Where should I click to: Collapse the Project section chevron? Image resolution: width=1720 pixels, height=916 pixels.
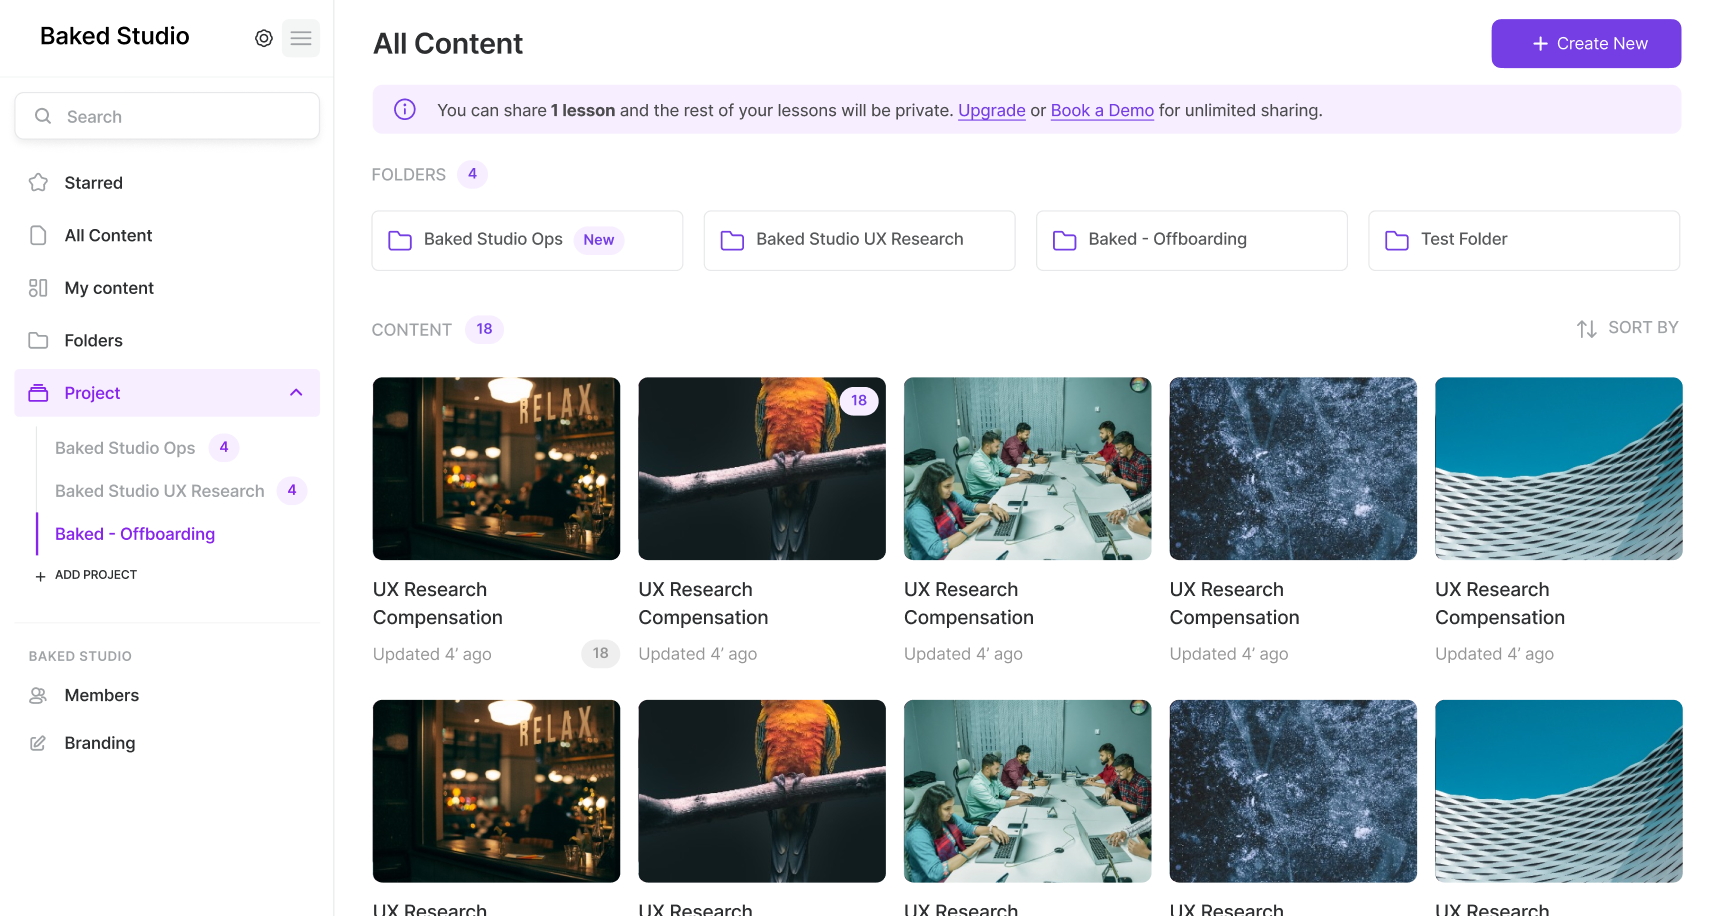point(295,392)
